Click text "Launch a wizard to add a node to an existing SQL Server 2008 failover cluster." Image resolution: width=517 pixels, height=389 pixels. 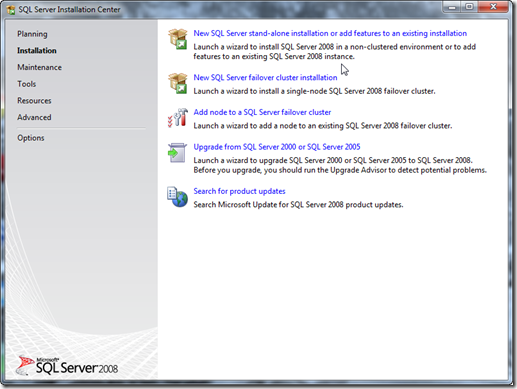(323, 126)
